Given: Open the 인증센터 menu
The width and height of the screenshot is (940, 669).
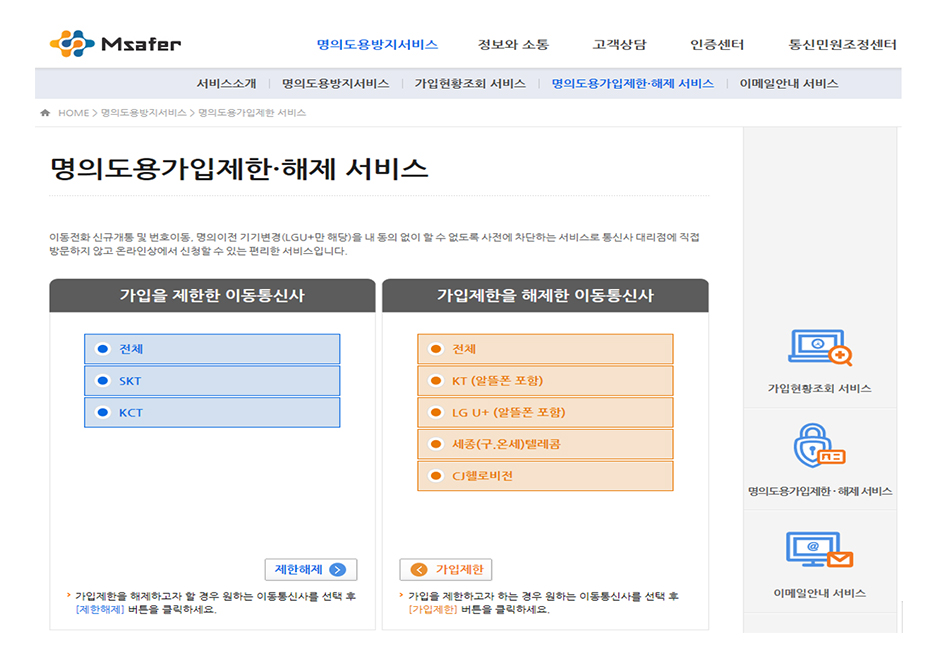Looking at the screenshot, I should tap(715, 44).
